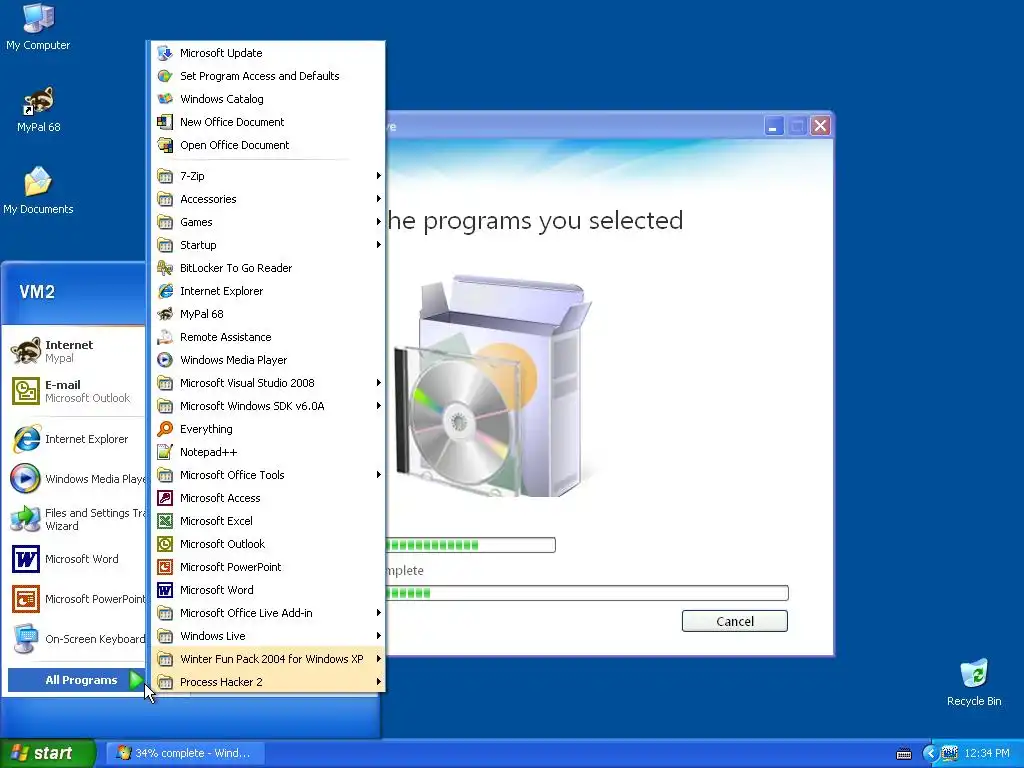
Task: Expand hidden tray icons chevron
Action: pos(930,754)
